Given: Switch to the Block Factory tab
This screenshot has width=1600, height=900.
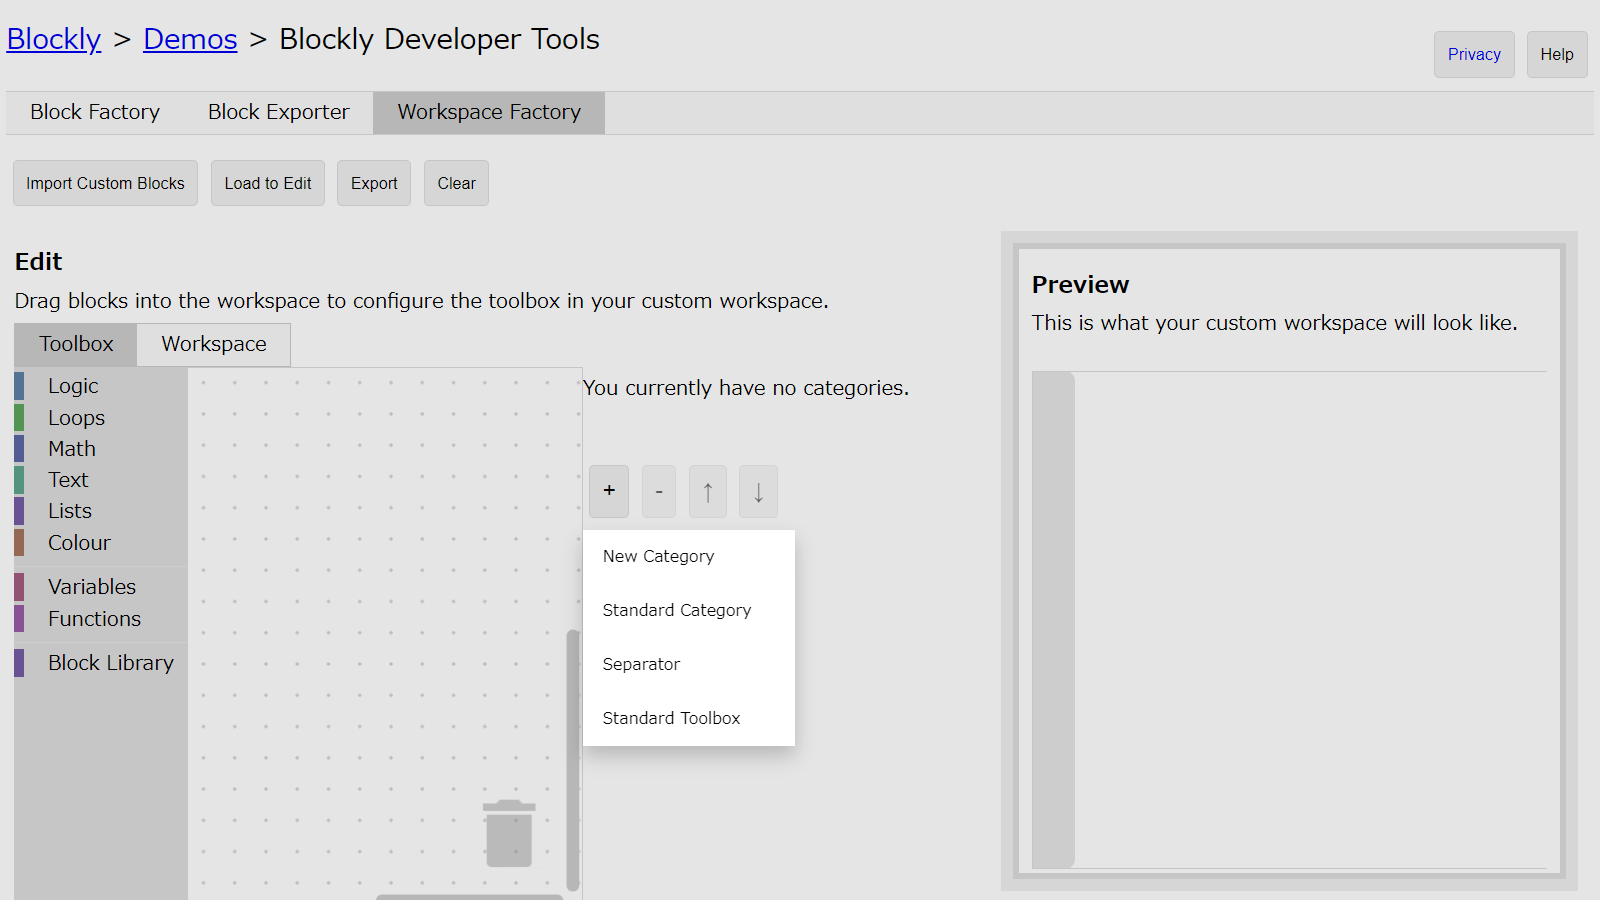Looking at the screenshot, I should [x=95, y=113].
